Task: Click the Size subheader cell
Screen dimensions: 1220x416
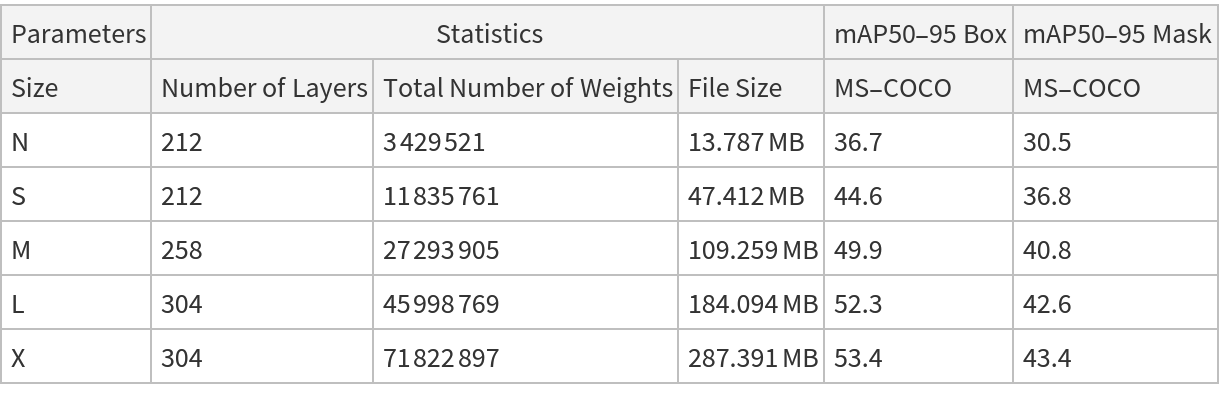Action: [35, 88]
